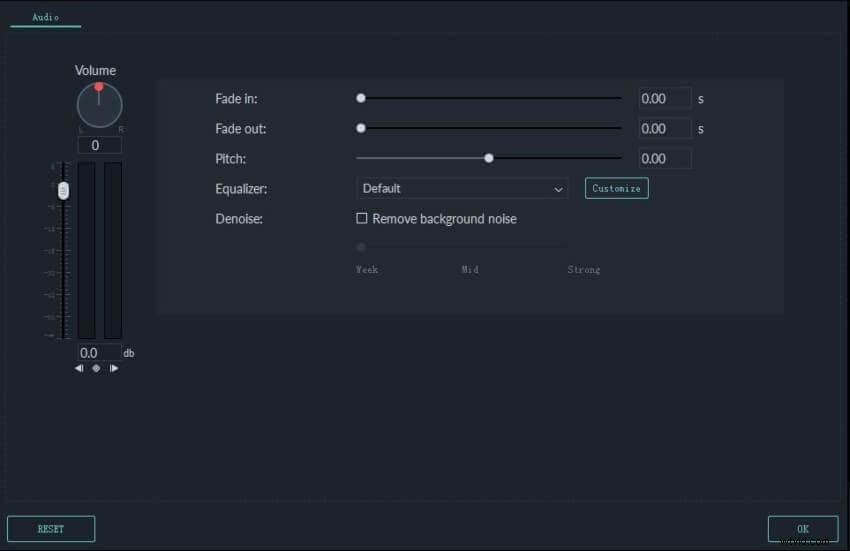
Task: Click the weakest denoise level label
Action: click(367, 270)
